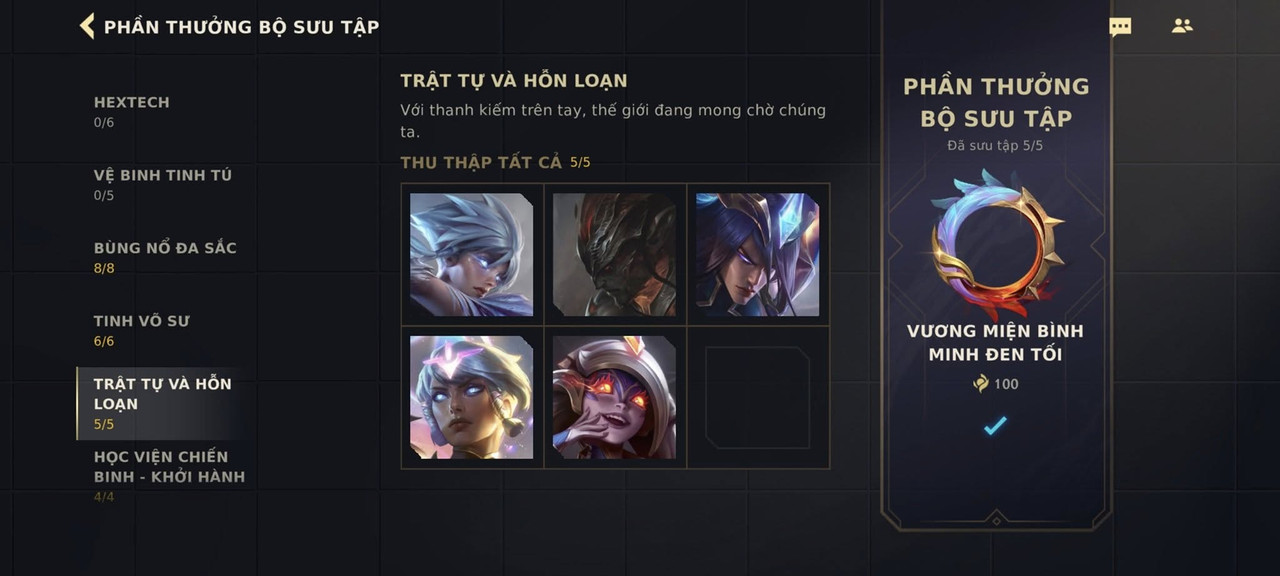Click the currency icon next to 100
Image resolution: width=1280 pixels, height=576 pixels.
coord(981,384)
